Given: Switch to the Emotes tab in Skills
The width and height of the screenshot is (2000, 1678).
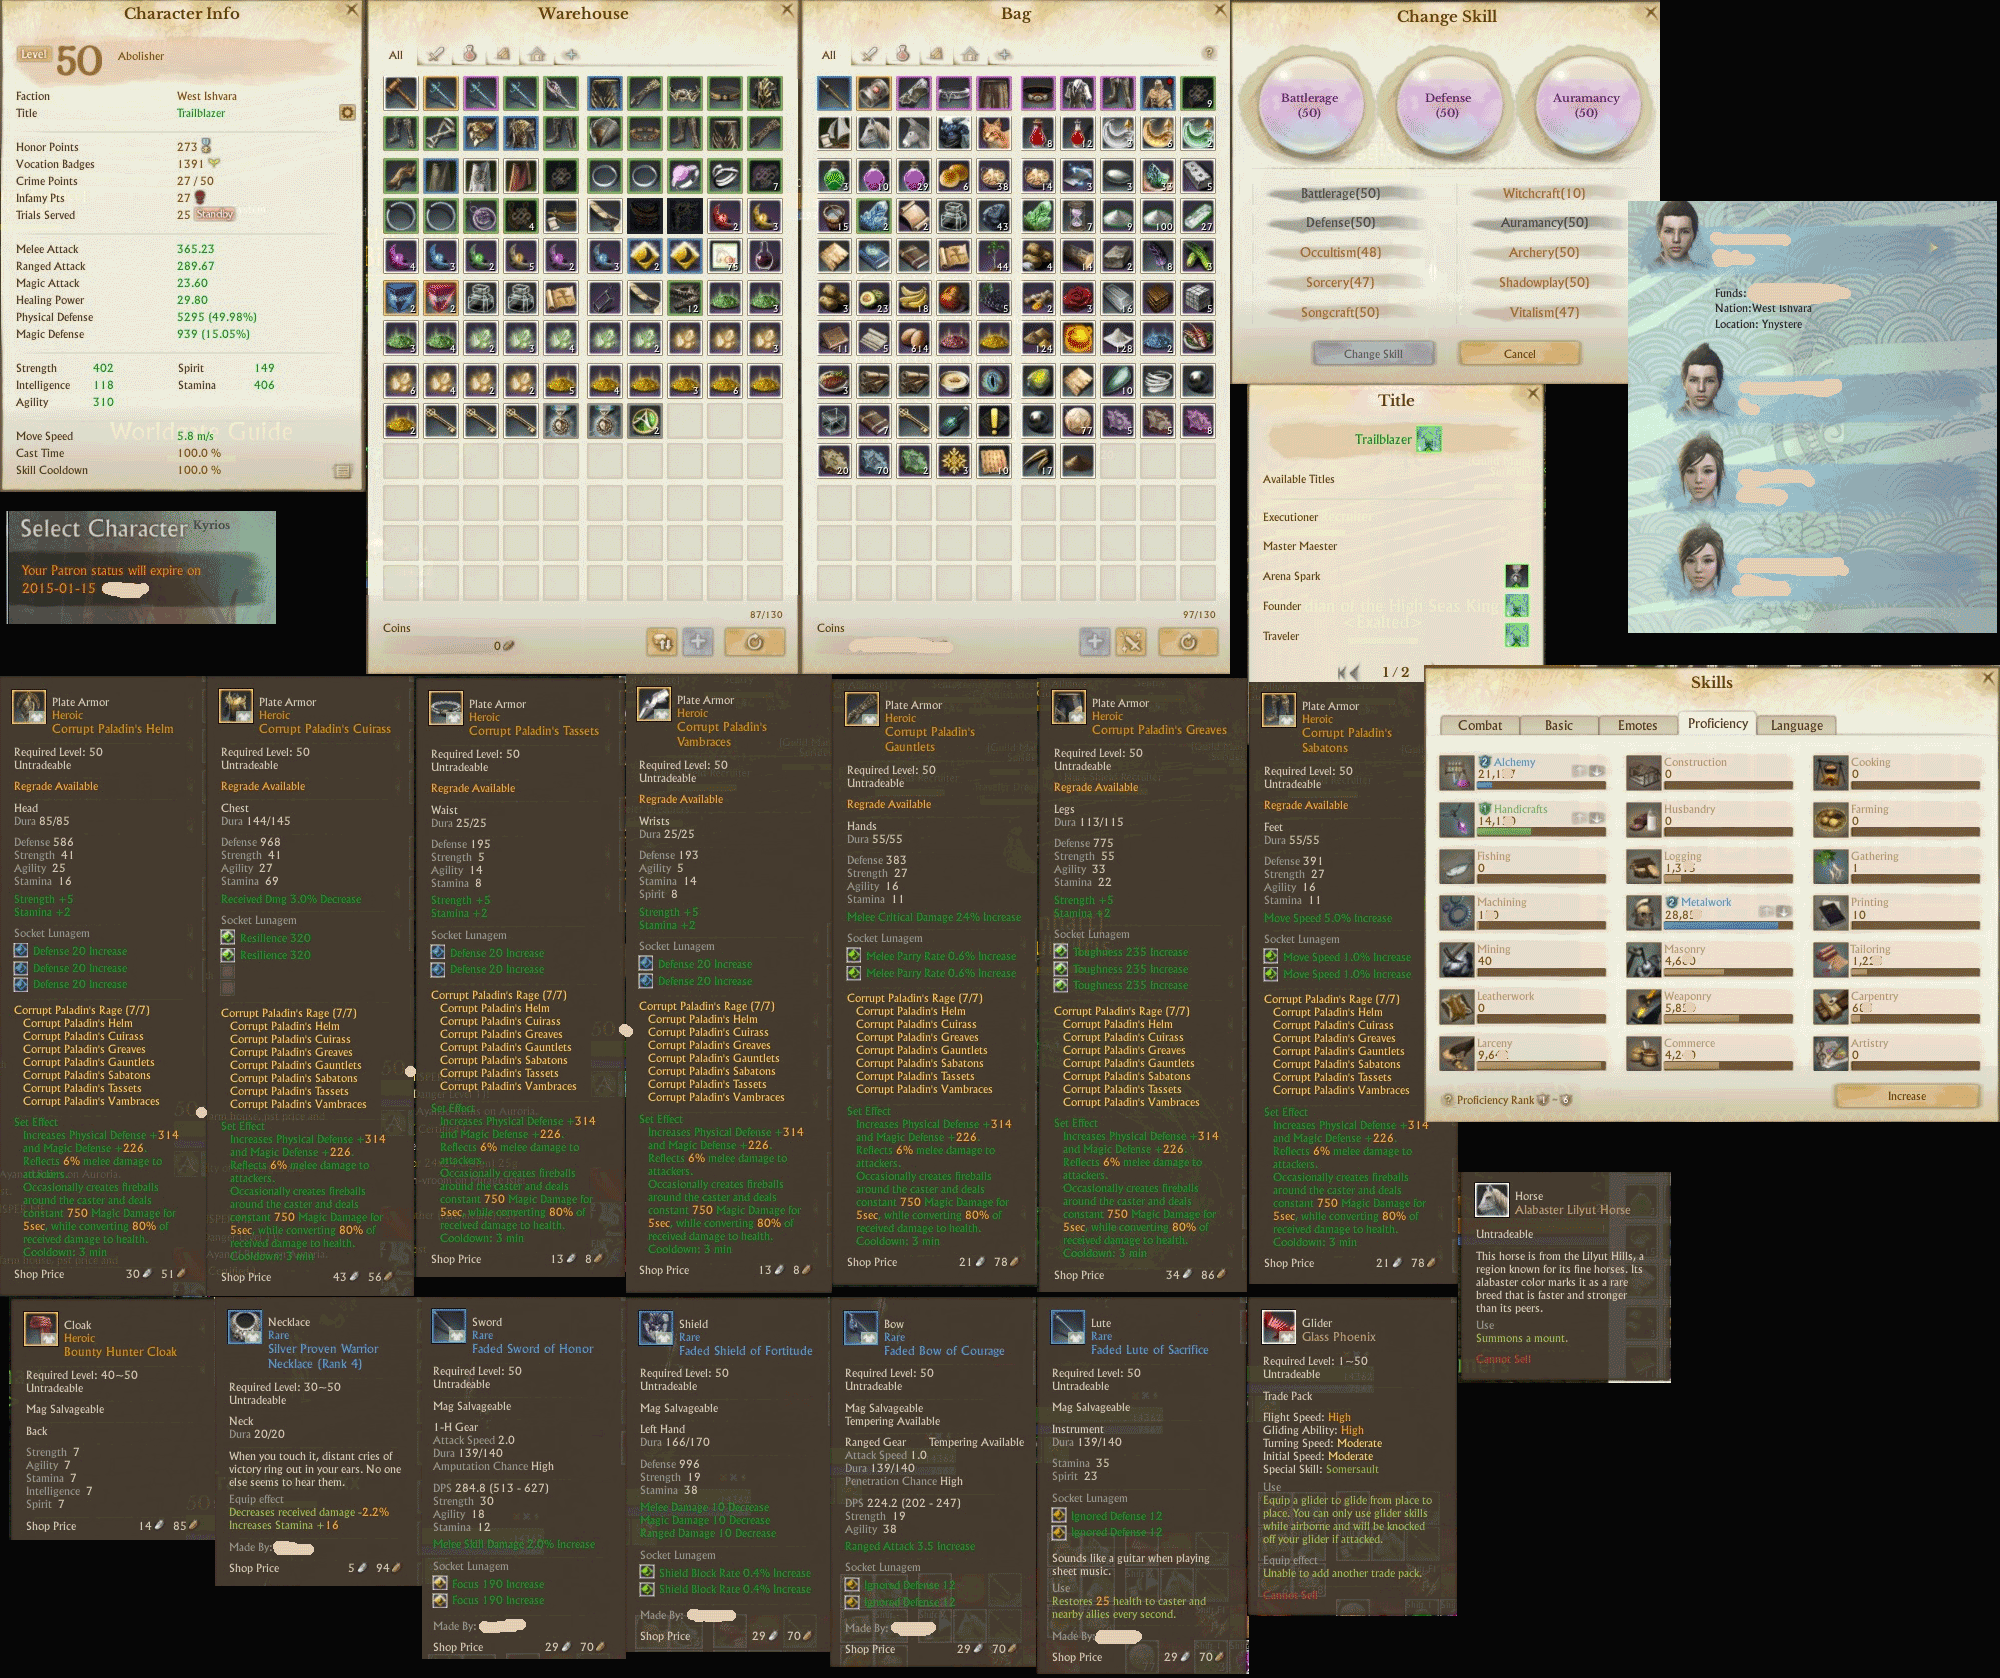Looking at the screenshot, I should tap(1637, 726).
